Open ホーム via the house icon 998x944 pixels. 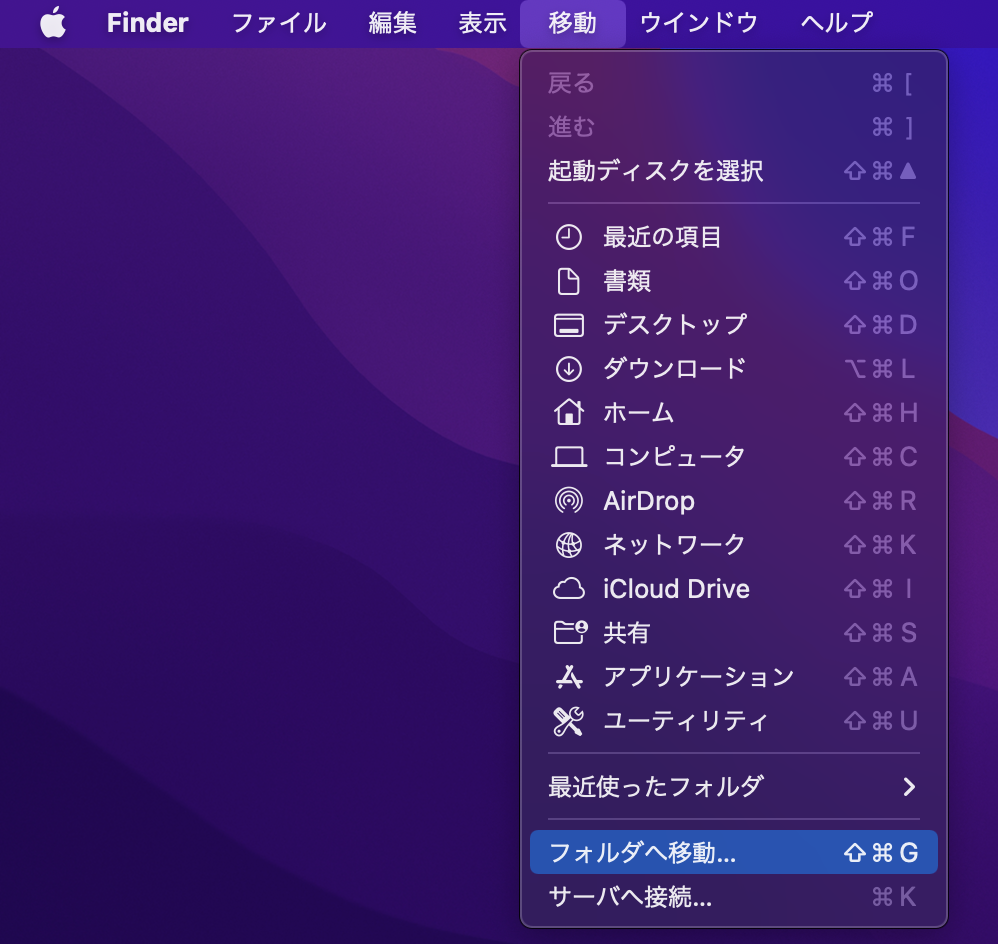click(569, 413)
